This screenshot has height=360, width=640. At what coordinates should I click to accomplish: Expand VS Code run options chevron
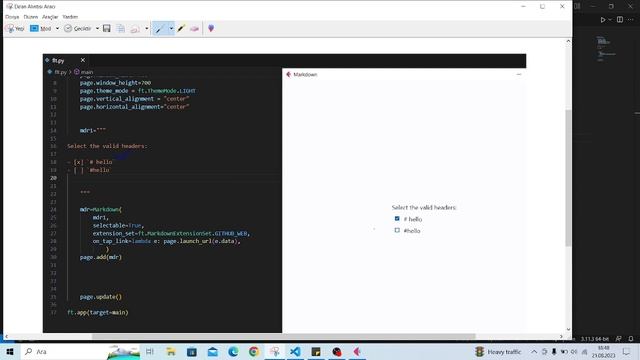(x=610, y=20)
